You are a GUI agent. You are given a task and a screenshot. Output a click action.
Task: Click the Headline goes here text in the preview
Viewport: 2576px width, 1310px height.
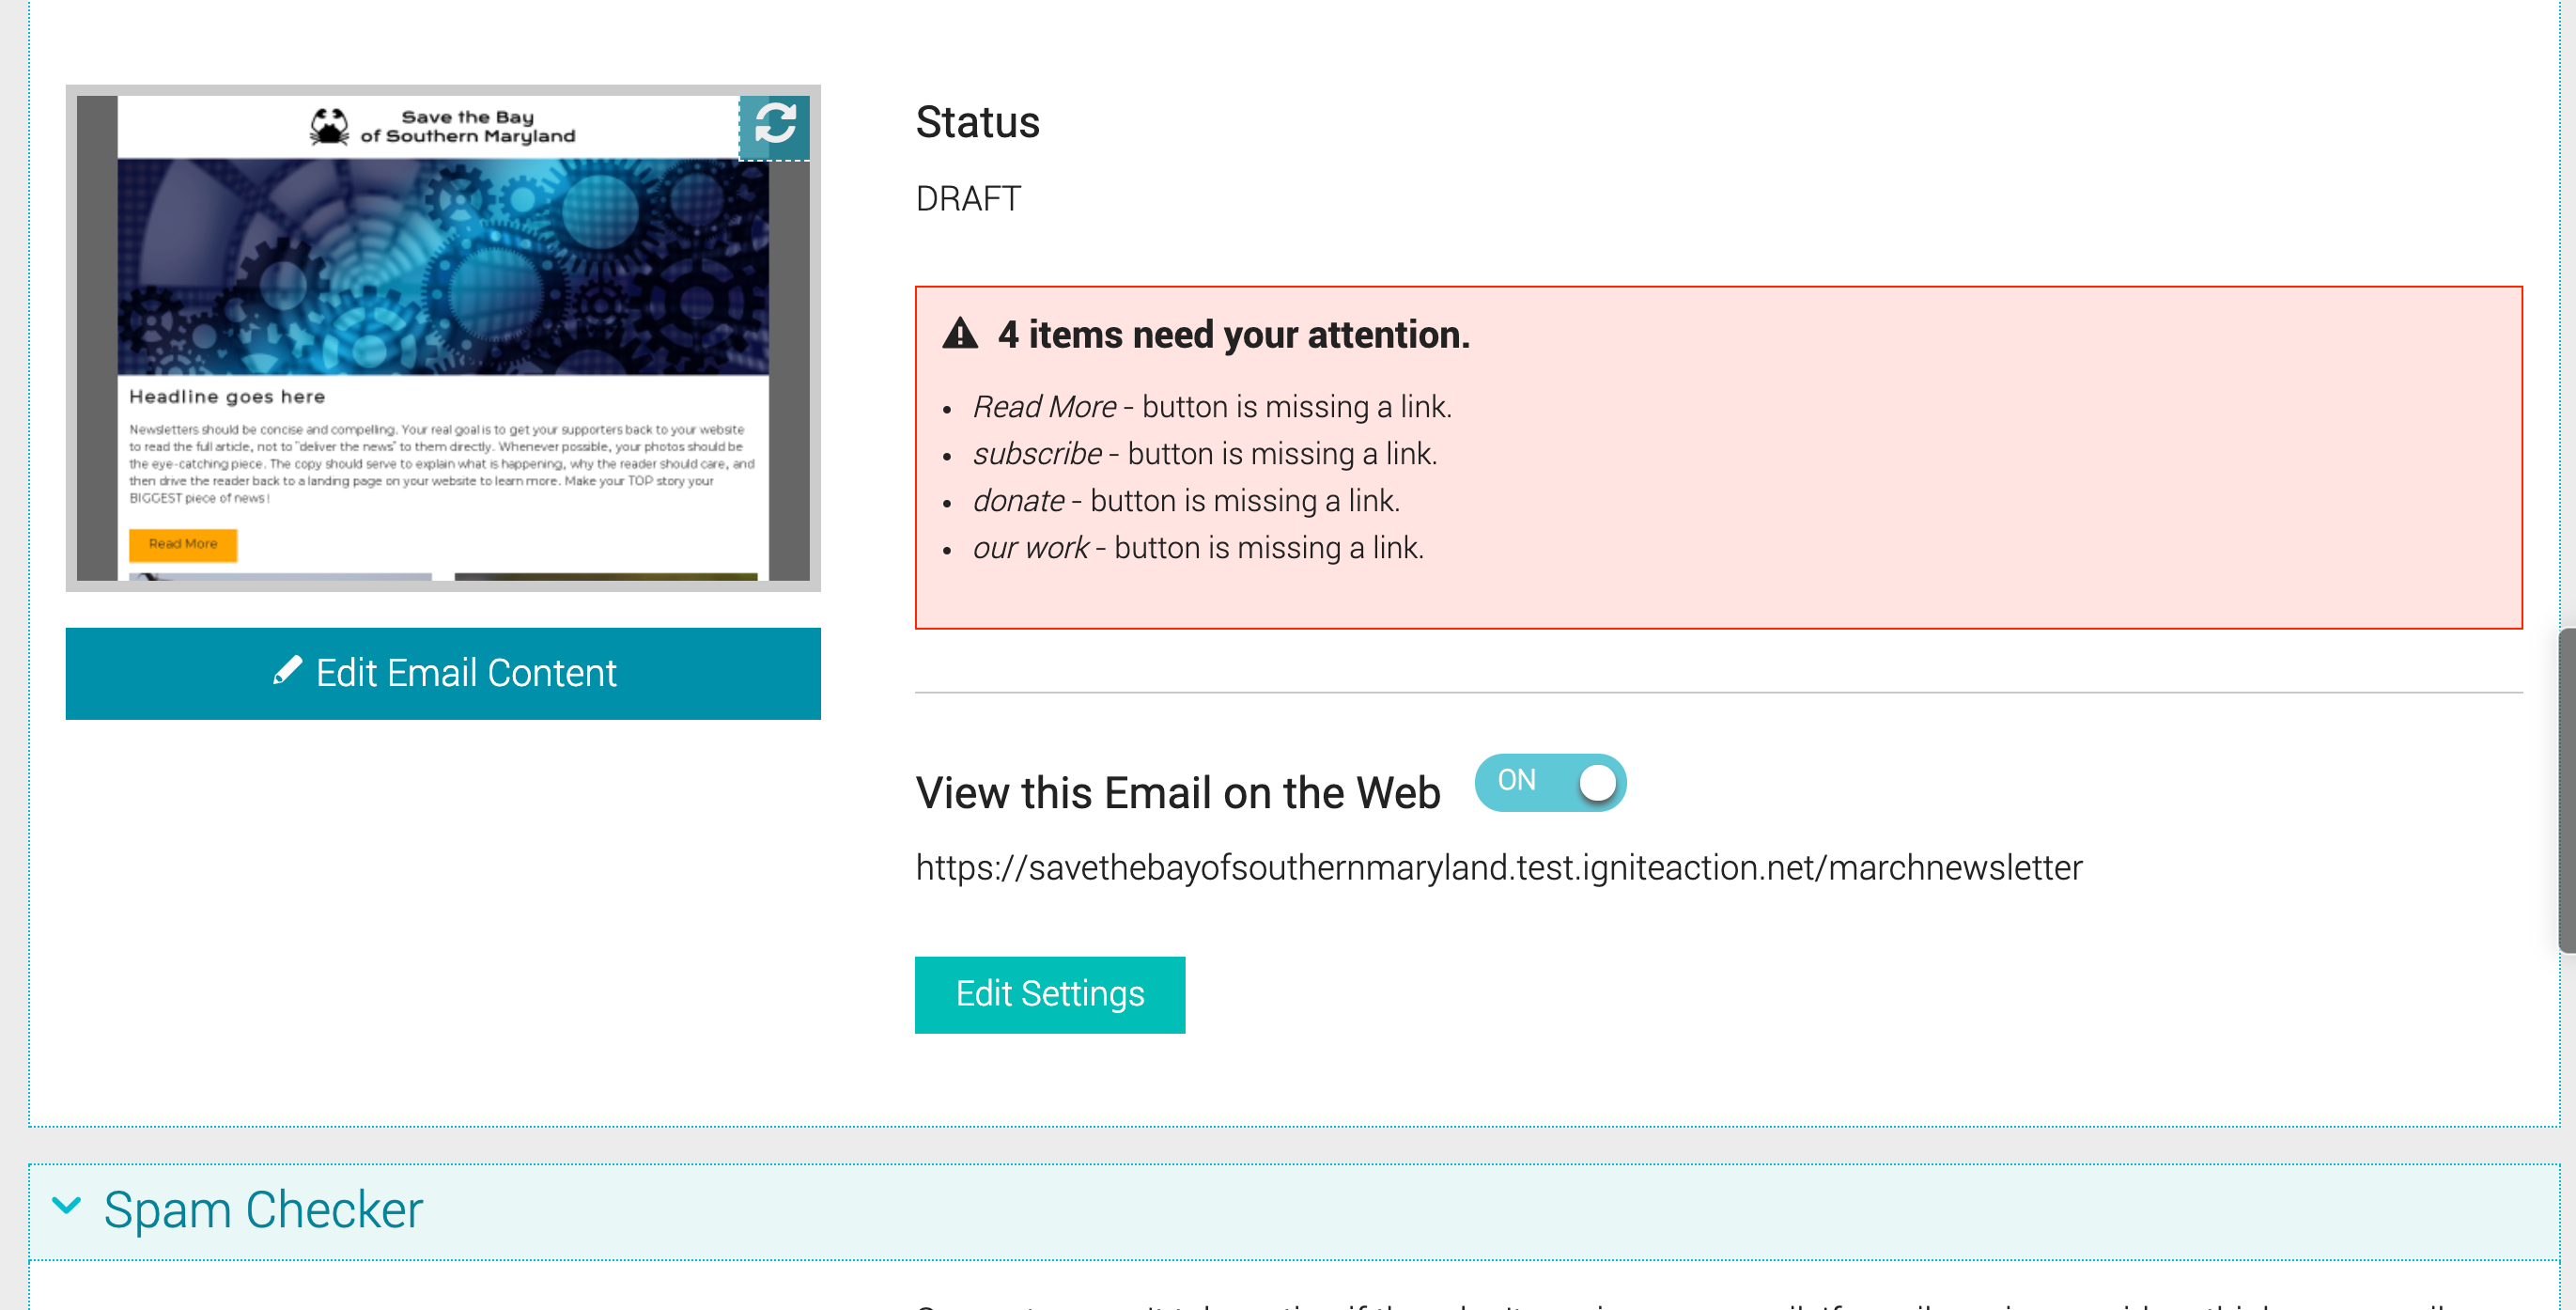pos(227,397)
